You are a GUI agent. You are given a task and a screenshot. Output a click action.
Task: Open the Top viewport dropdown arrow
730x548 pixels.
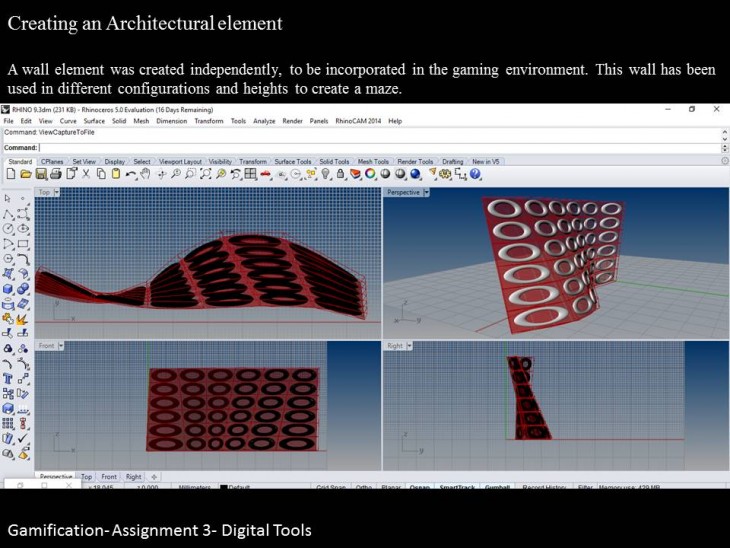point(59,192)
